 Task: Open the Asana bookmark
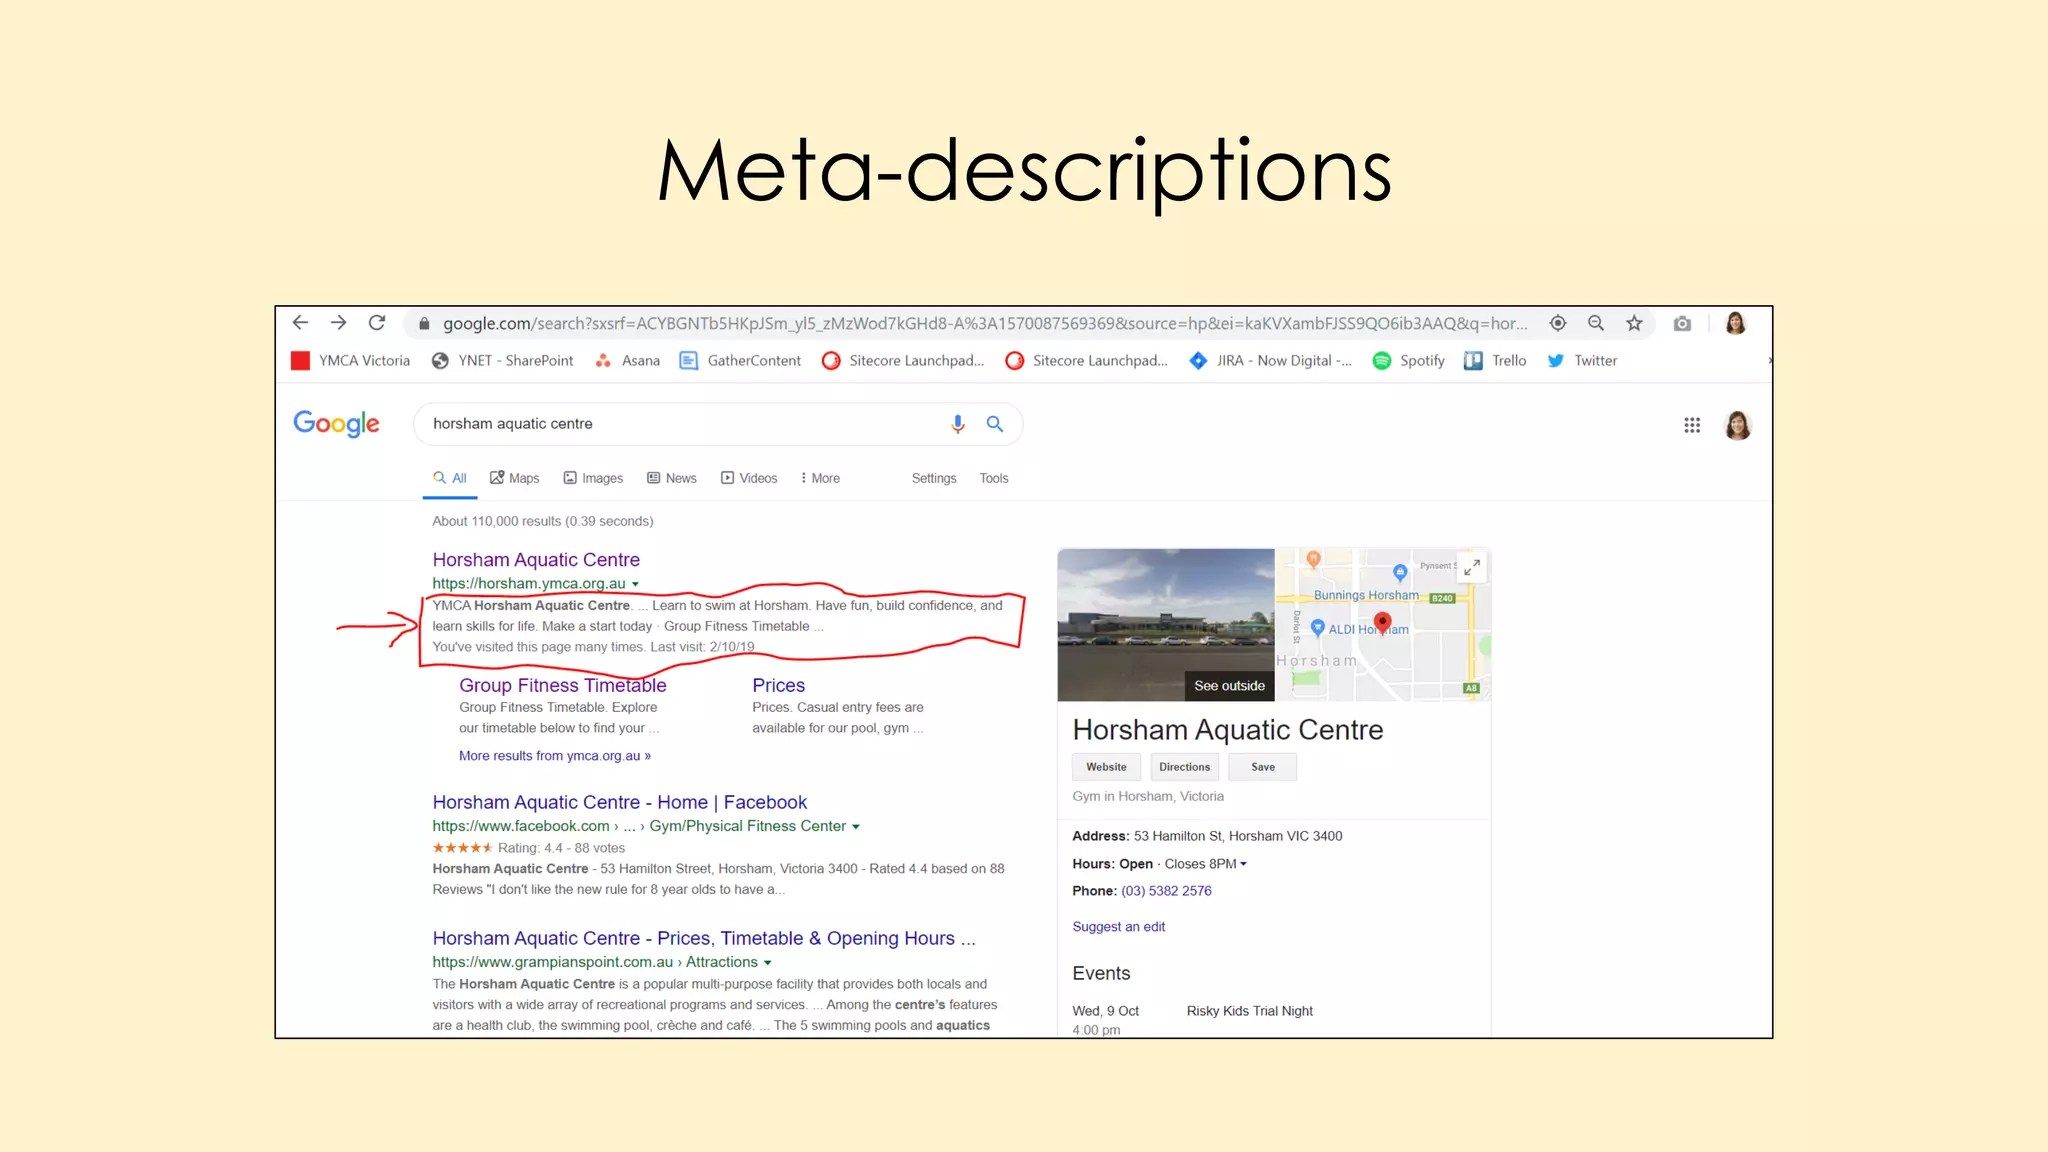tap(628, 361)
